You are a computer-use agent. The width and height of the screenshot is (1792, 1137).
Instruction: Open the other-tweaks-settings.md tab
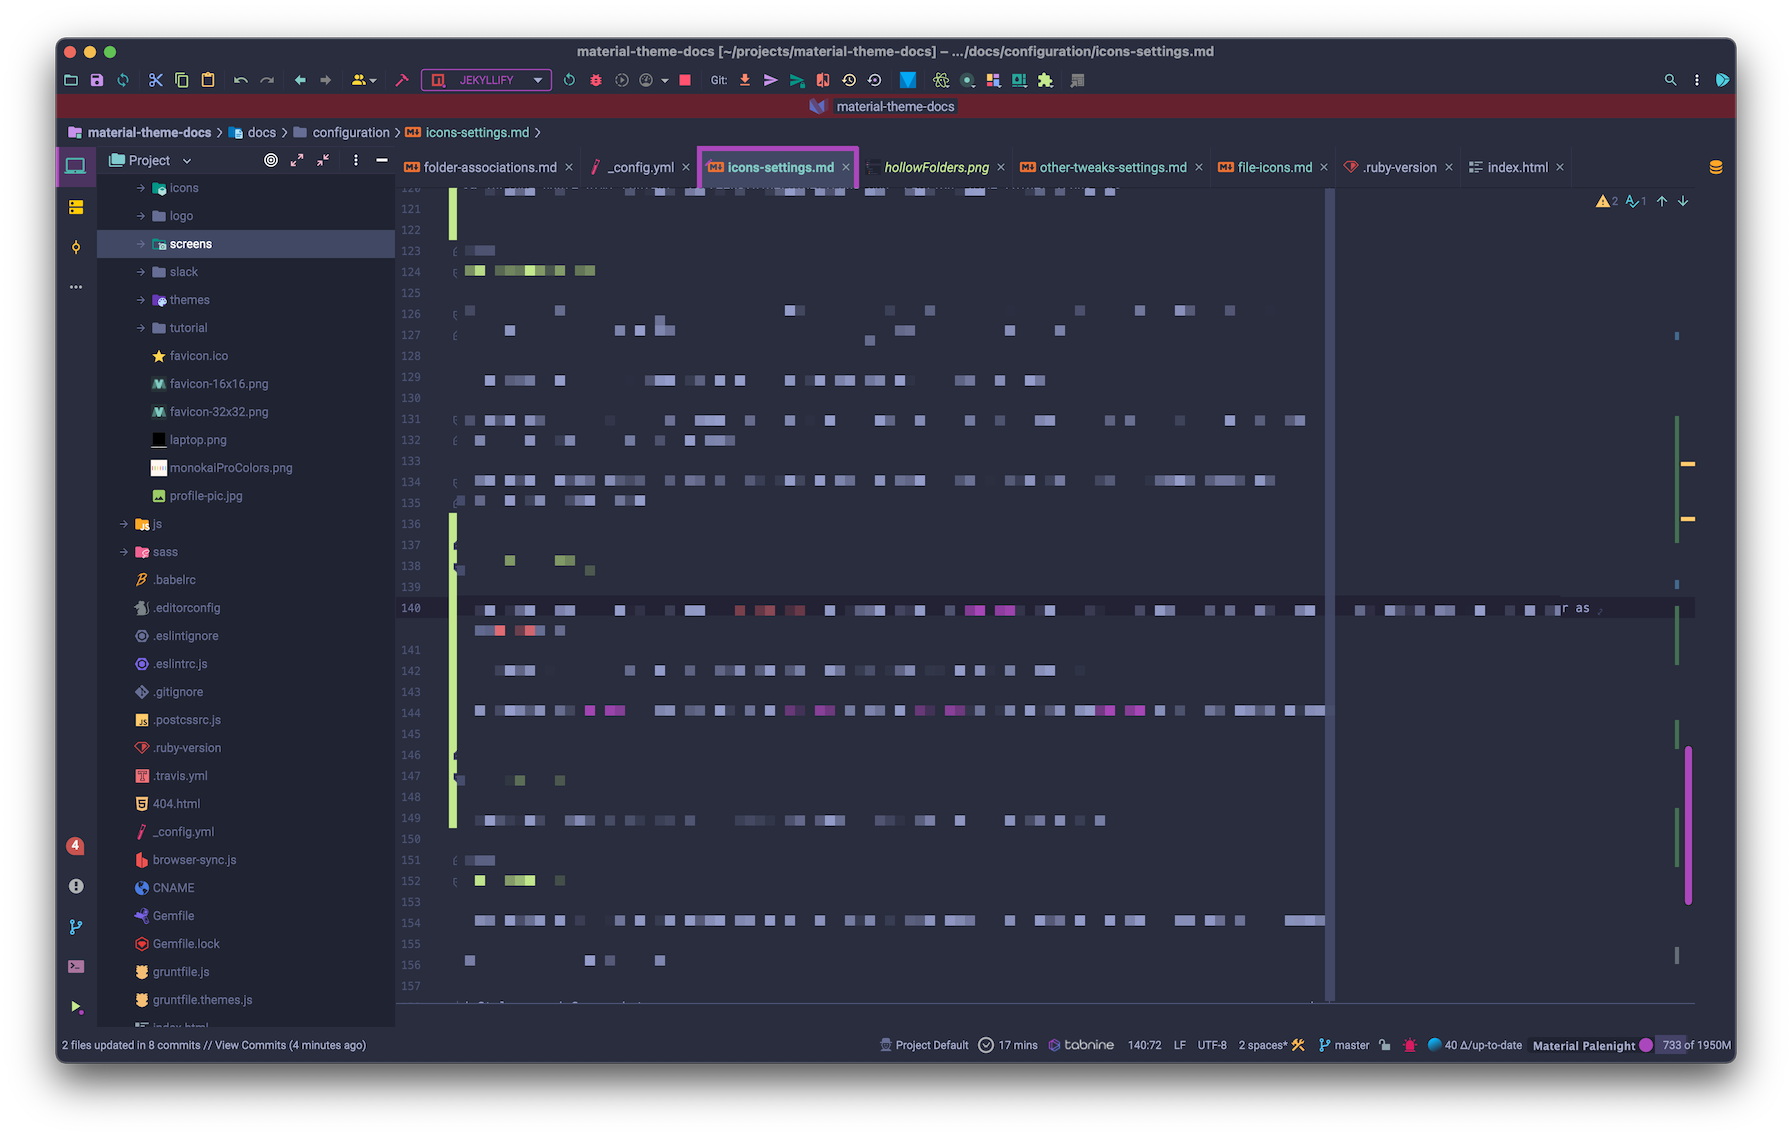1110,167
